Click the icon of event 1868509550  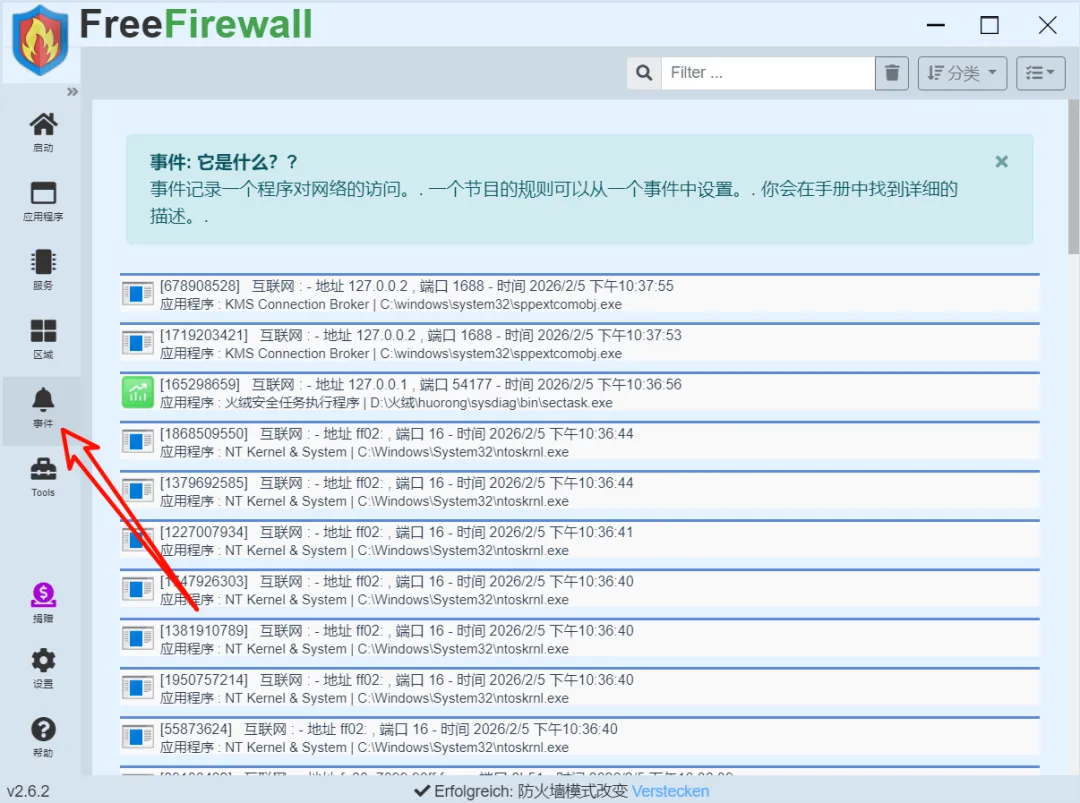coord(138,441)
